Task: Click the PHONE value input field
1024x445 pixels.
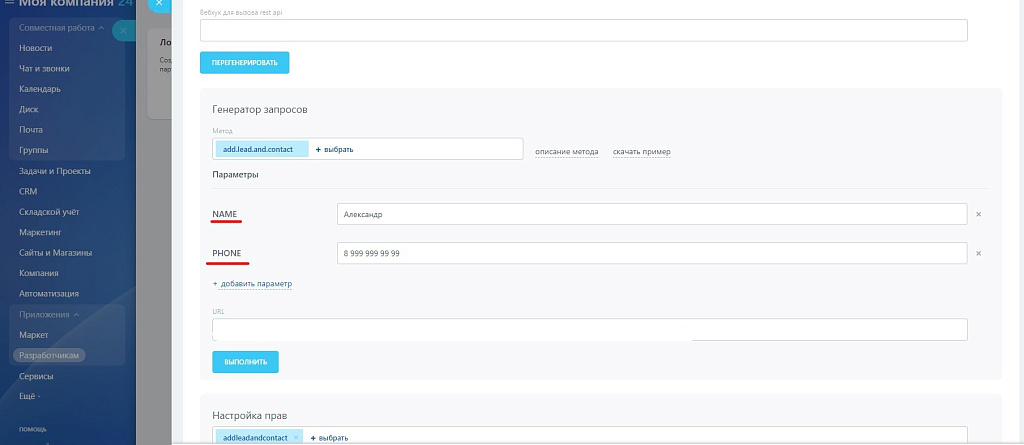Action: coord(652,253)
